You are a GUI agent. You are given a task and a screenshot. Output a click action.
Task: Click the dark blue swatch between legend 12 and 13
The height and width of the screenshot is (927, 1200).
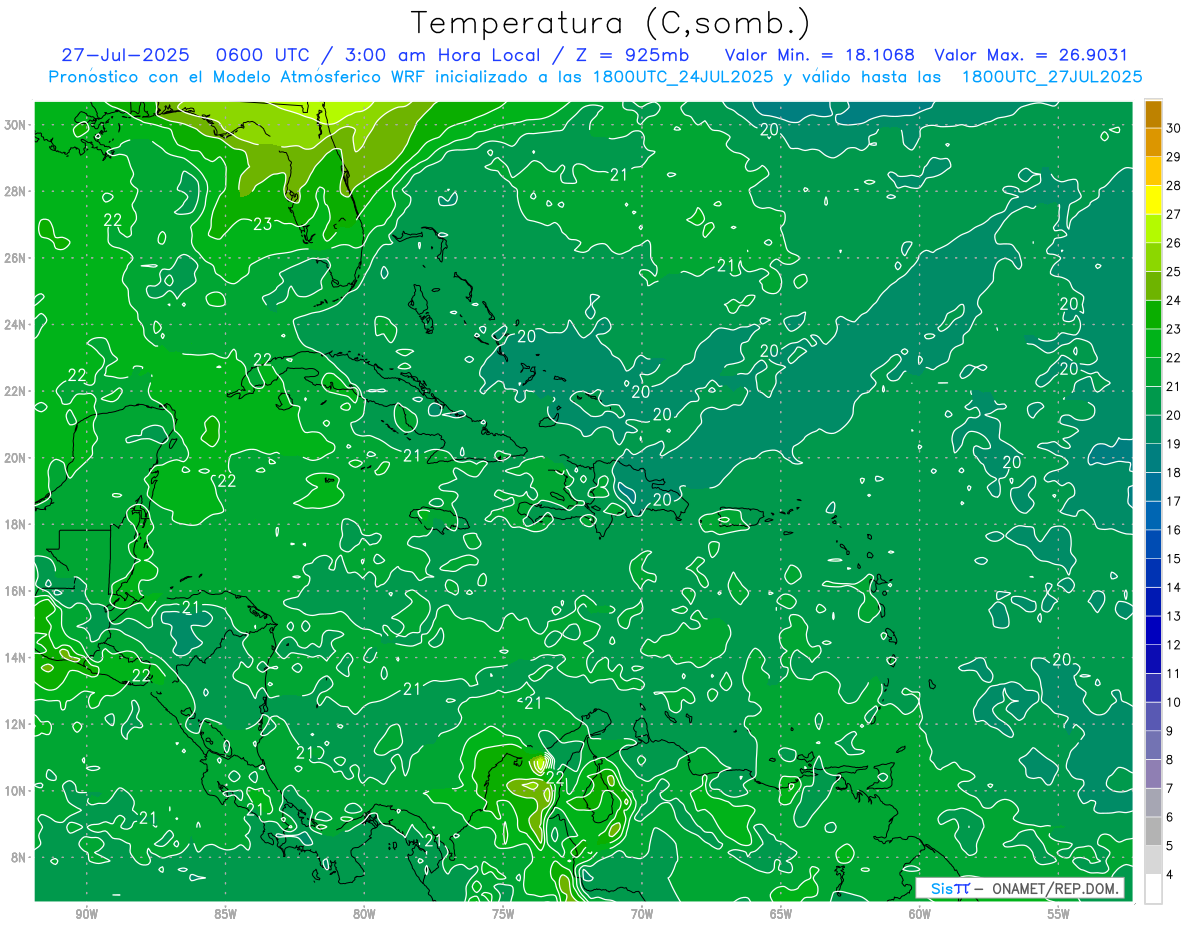(x=1153, y=630)
